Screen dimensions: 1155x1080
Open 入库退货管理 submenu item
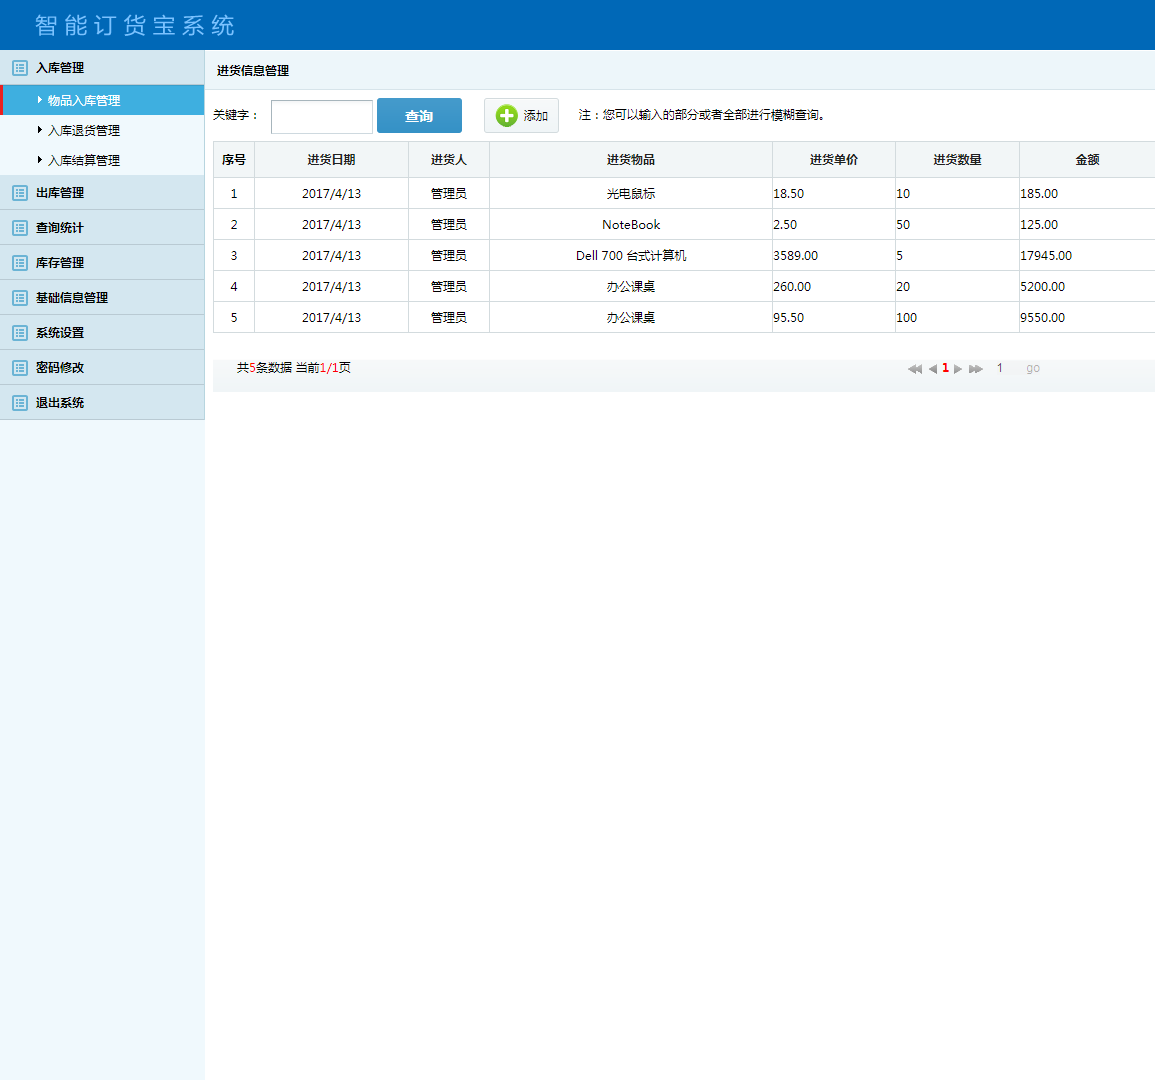pos(84,131)
